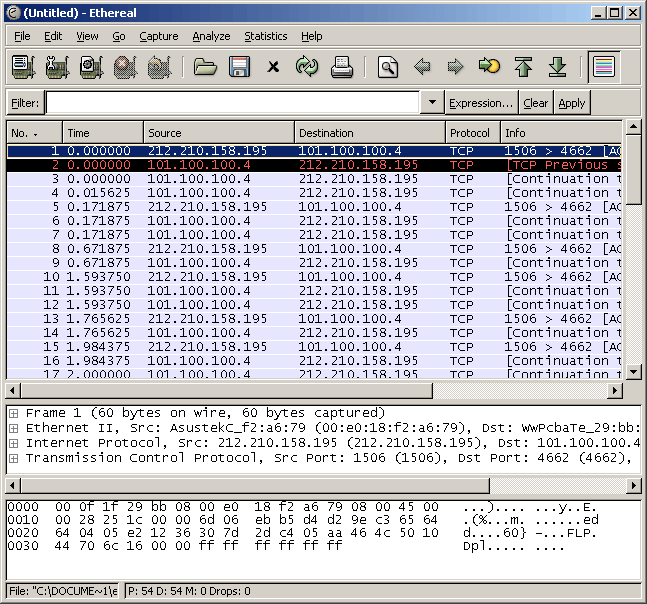Maximize the Ethereal window
Image resolution: width=647 pixels, height=604 pixels.
point(615,13)
